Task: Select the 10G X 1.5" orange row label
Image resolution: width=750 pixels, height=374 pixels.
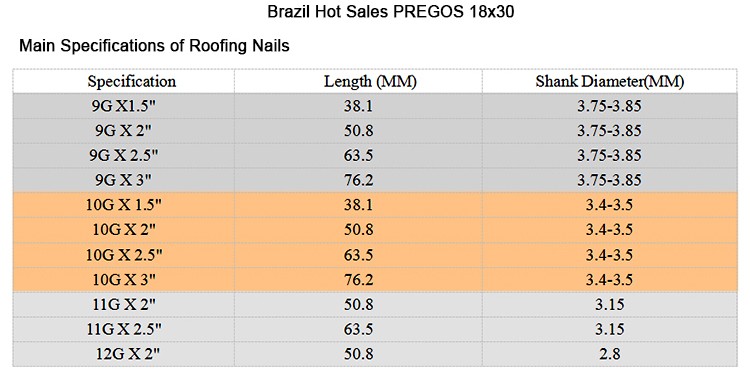Action: [x=124, y=205]
